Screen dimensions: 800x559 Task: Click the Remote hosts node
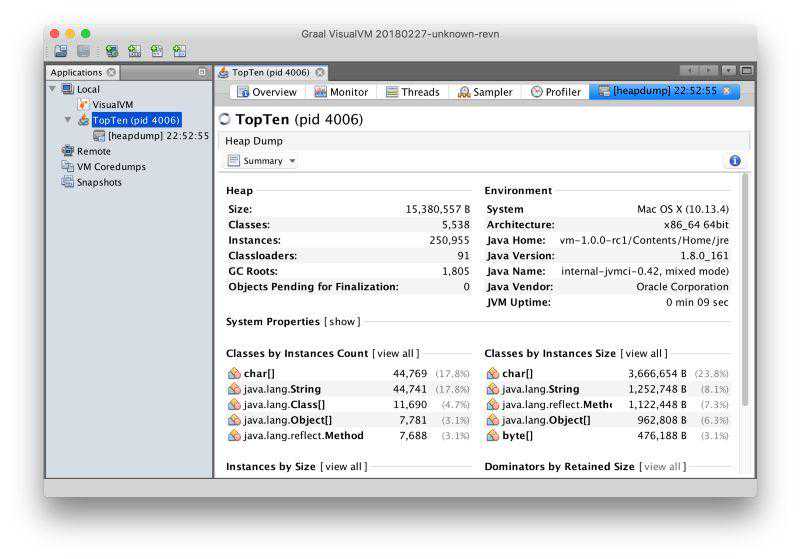[93, 151]
